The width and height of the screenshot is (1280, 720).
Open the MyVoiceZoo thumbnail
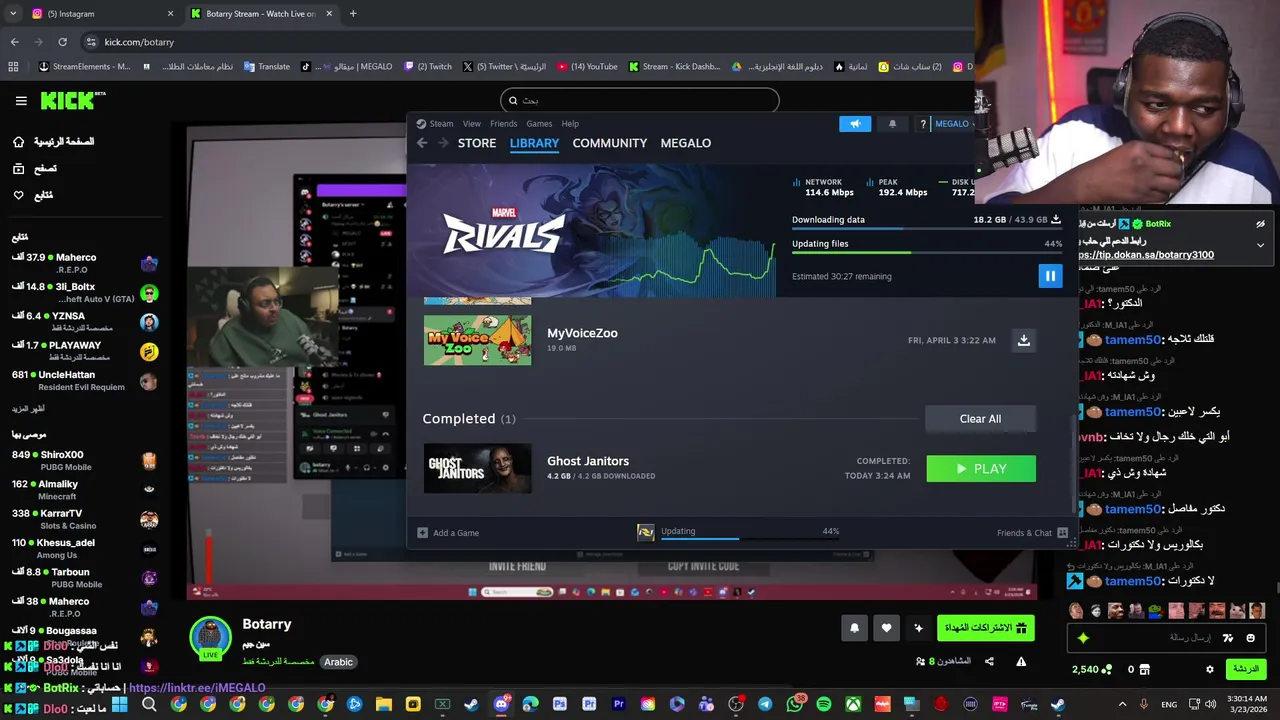click(478, 340)
